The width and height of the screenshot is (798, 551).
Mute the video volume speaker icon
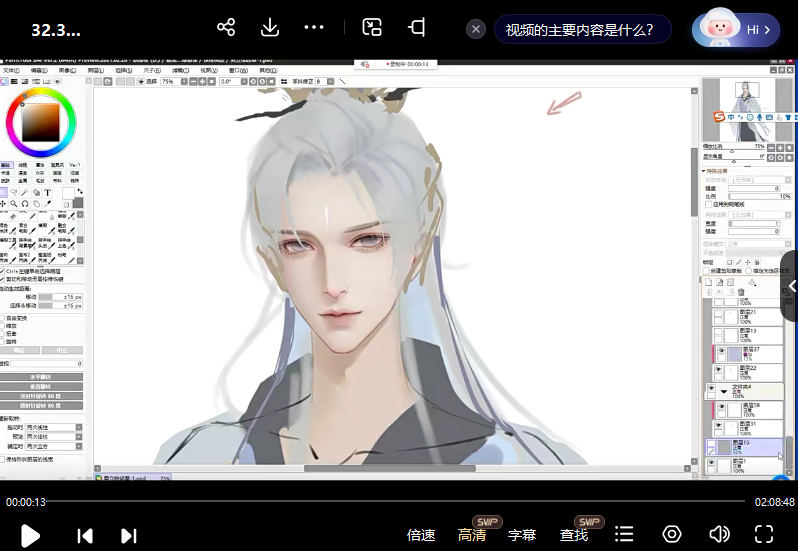(718, 535)
